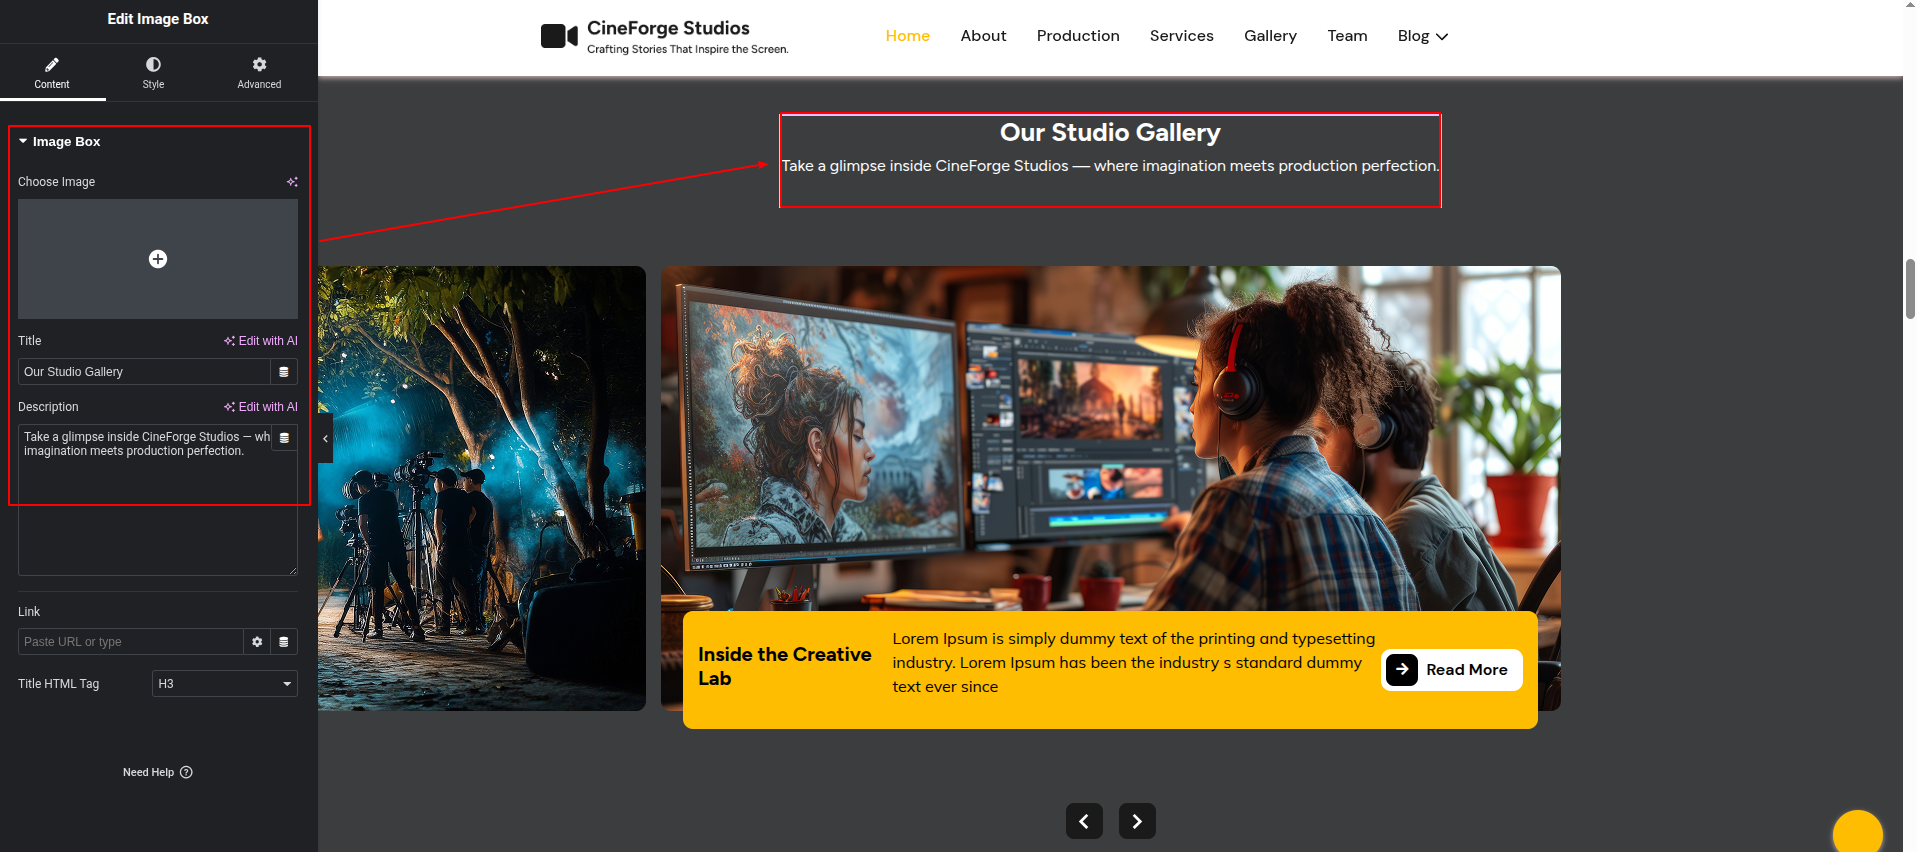Switch to the Style tab
The width and height of the screenshot is (1917, 852).
point(153,72)
